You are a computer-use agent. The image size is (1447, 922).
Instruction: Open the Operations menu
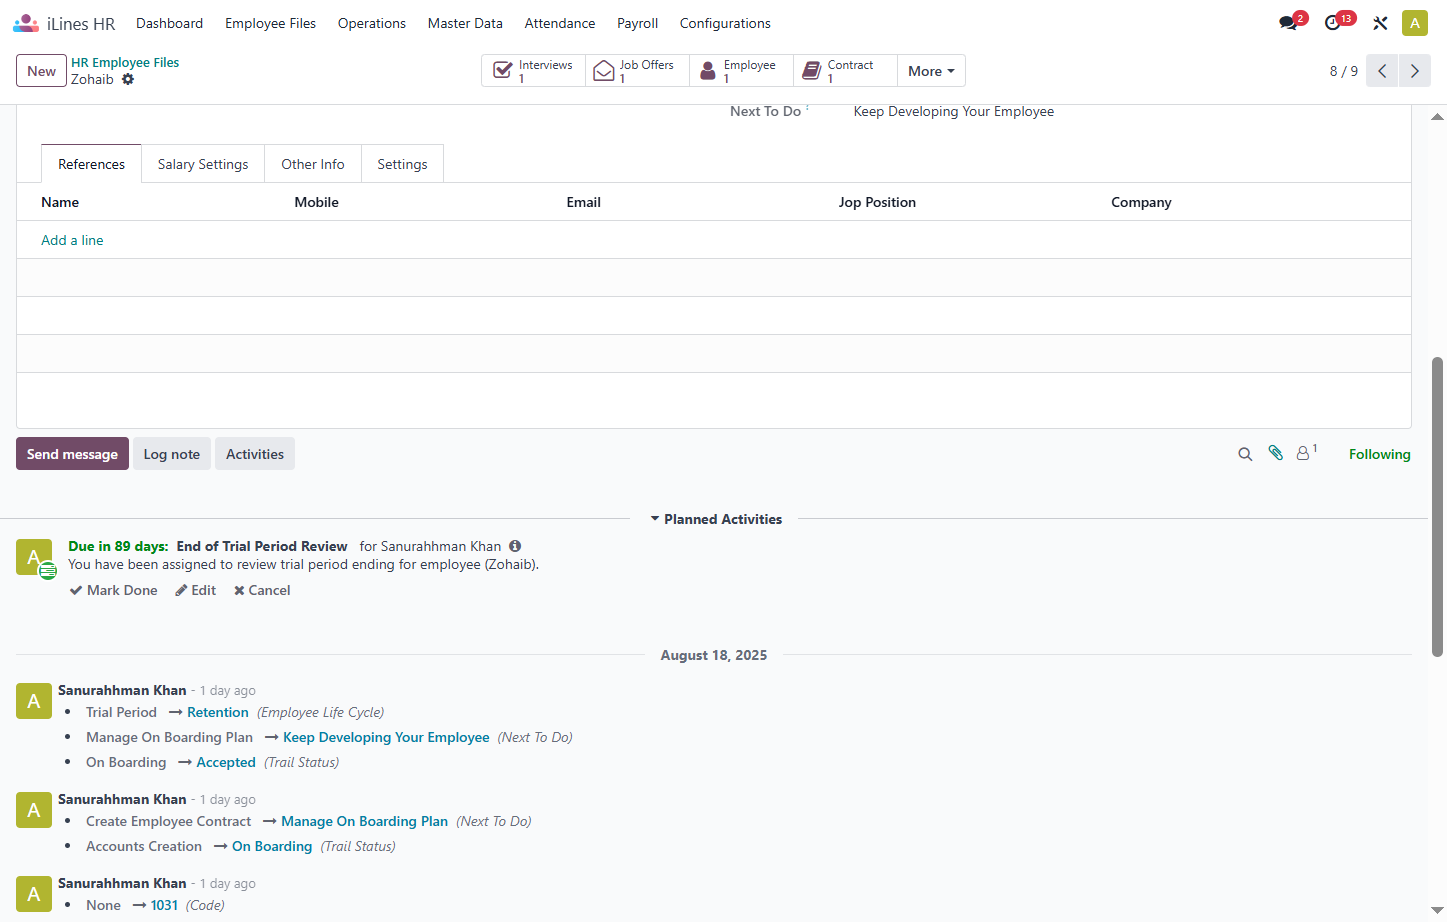point(372,23)
